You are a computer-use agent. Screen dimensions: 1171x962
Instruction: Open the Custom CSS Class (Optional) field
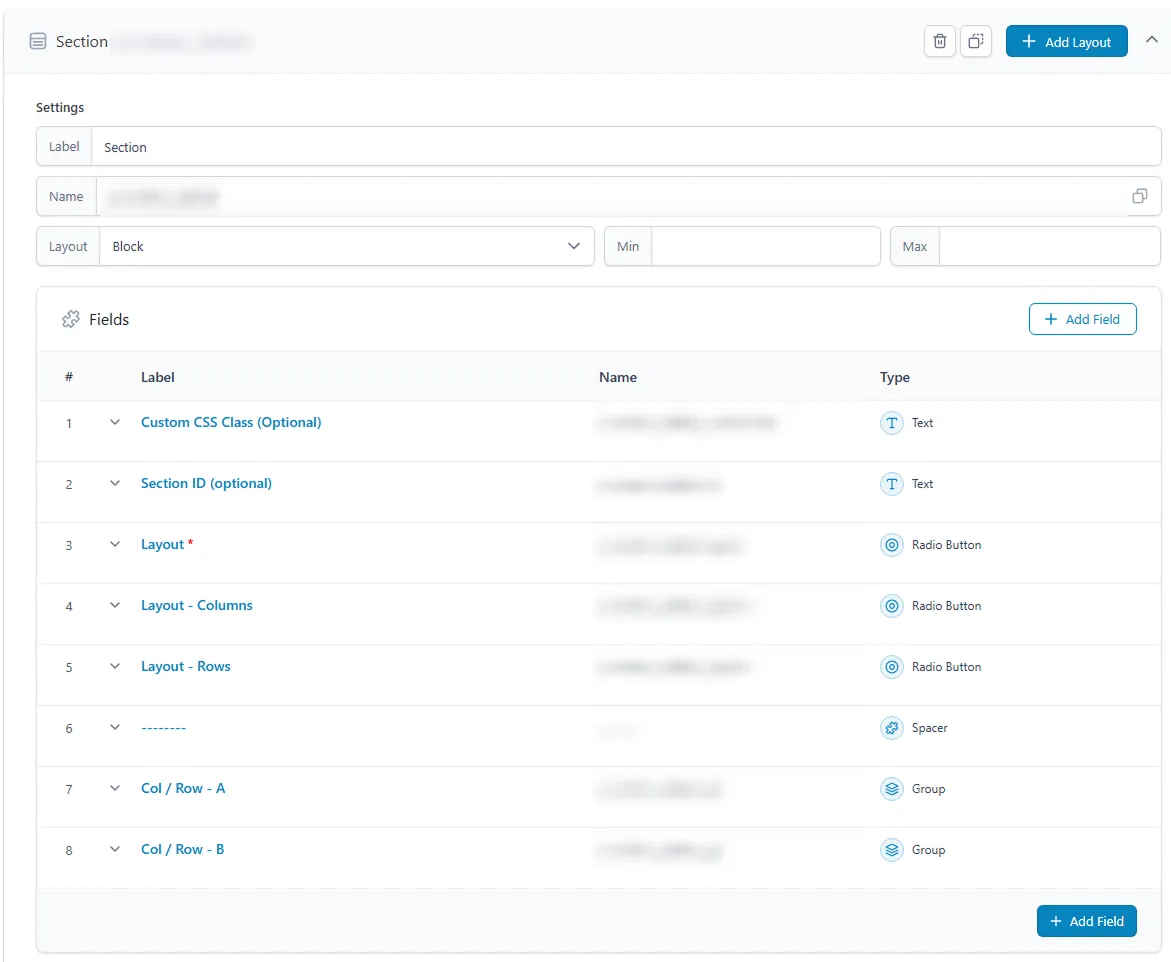232,422
